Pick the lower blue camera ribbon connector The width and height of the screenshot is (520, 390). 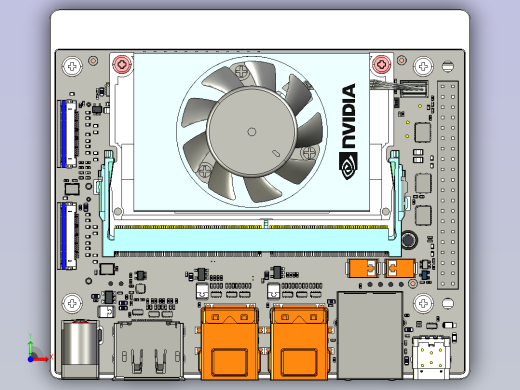coord(68,236)
